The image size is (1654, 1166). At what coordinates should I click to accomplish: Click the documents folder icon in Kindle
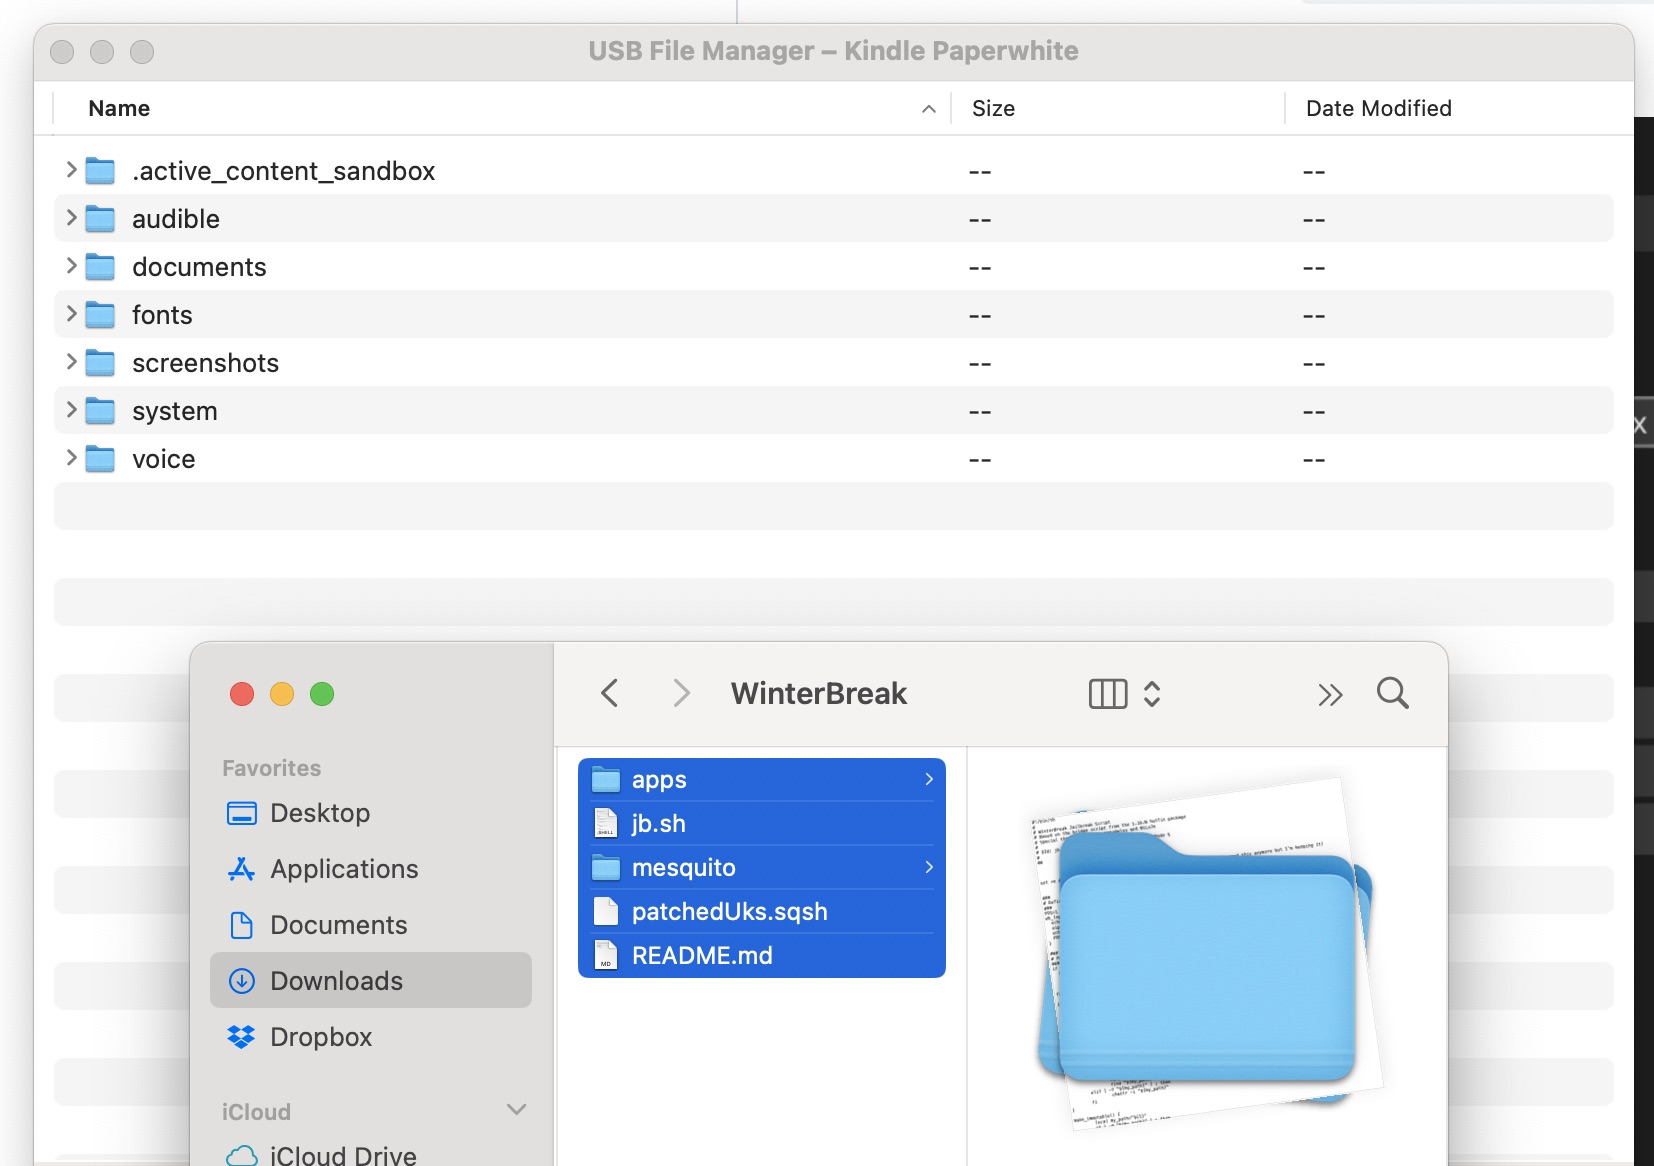point(100,267)
